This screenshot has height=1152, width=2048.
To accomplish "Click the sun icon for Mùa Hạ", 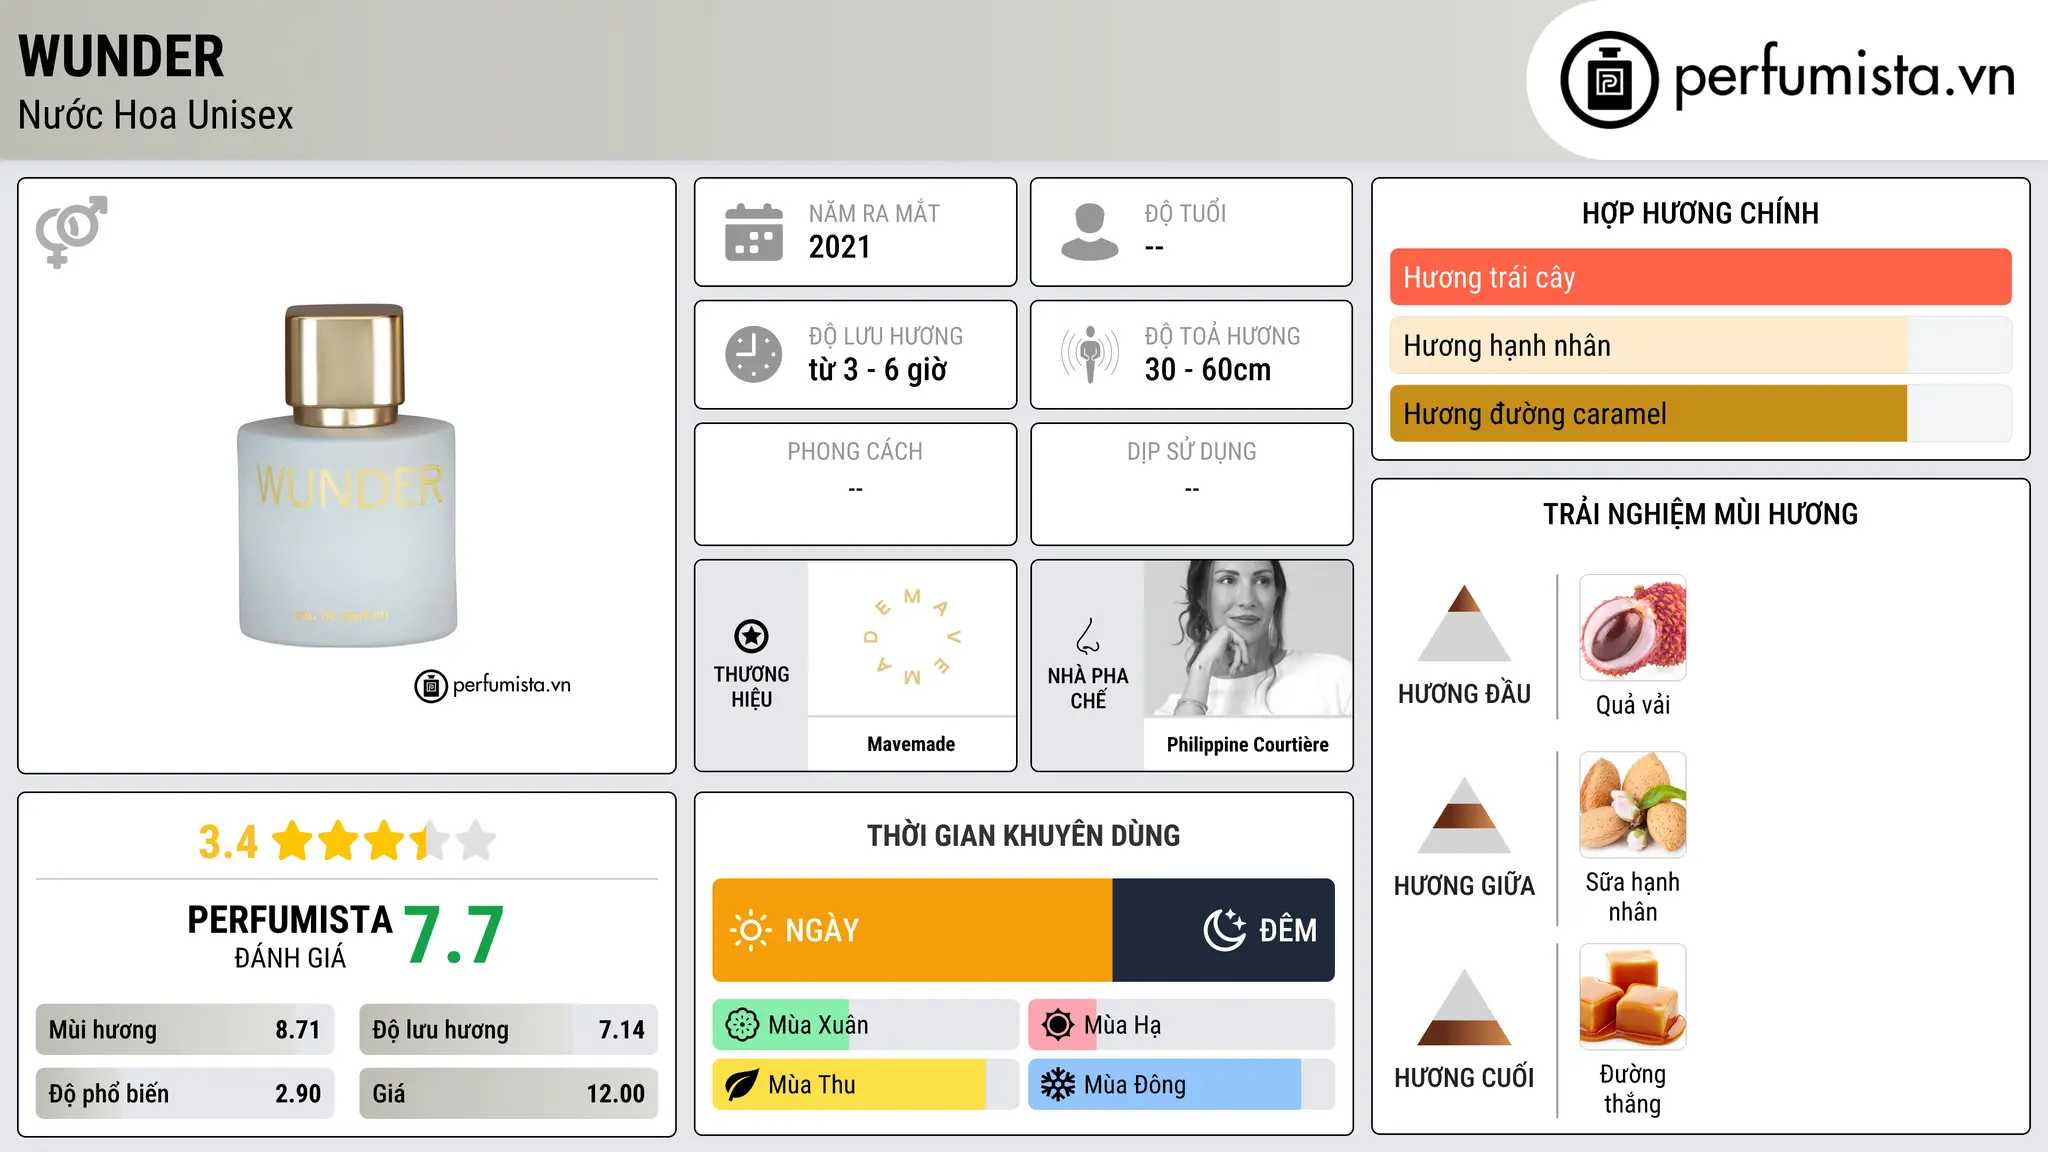I will click(1057, 1025).
